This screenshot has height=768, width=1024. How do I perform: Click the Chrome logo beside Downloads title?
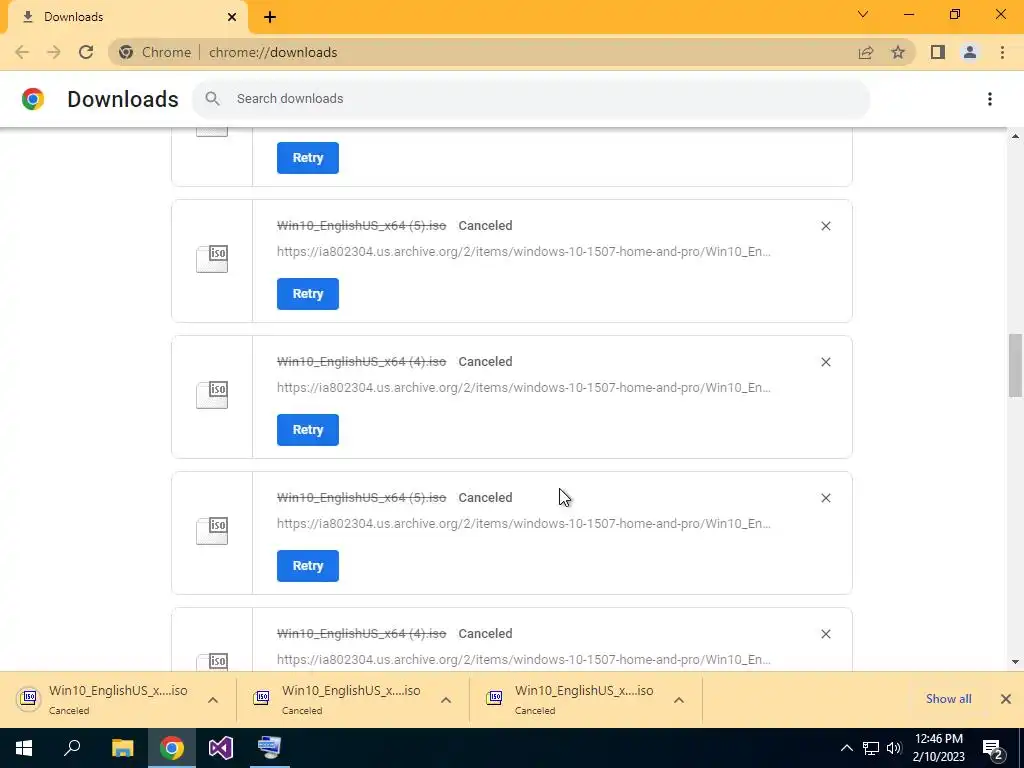tap(33, 99)
